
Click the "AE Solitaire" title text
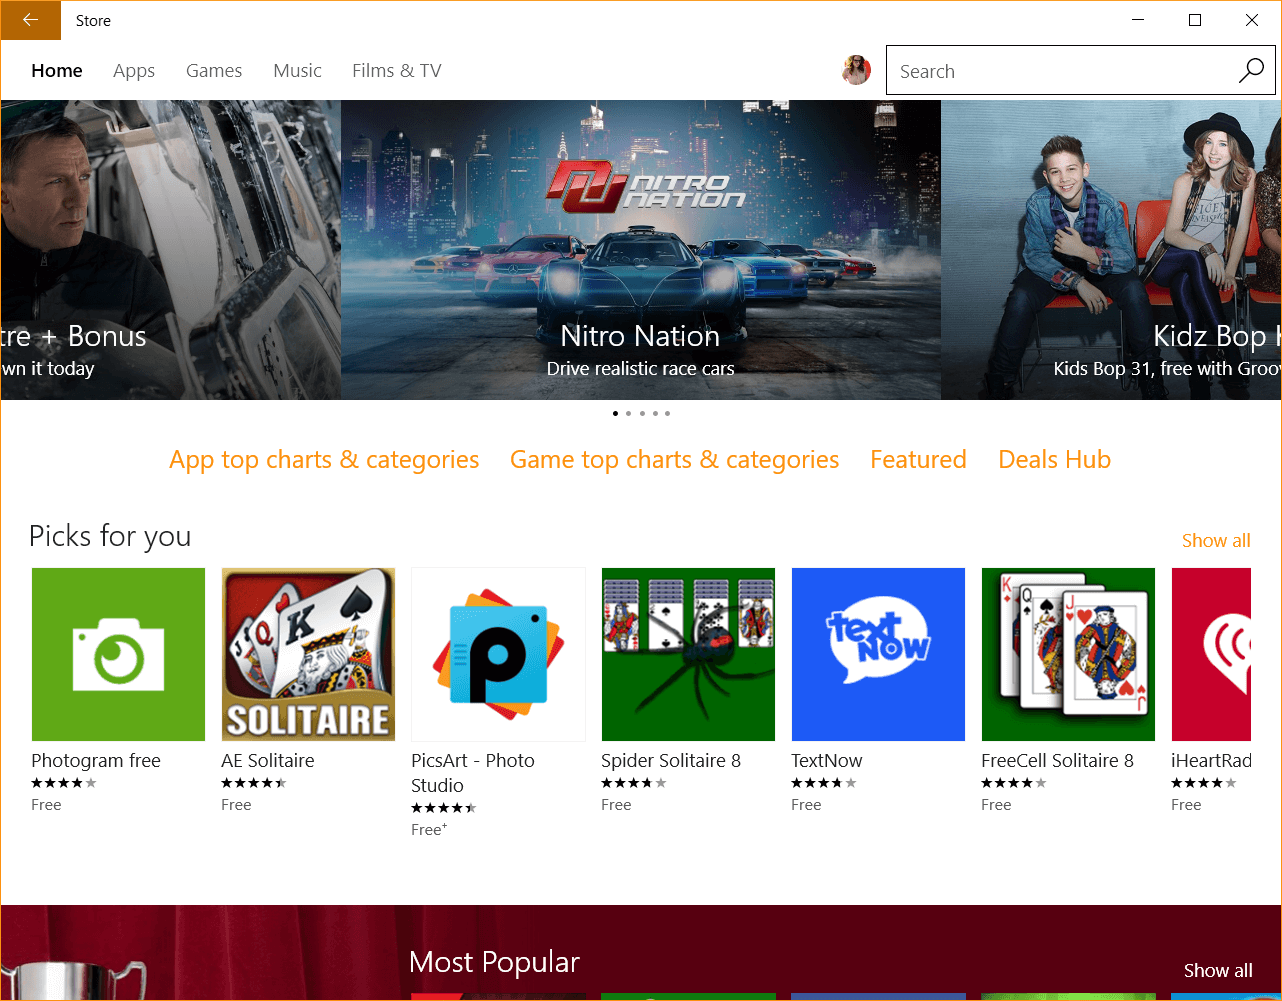(x=268, y=761)
